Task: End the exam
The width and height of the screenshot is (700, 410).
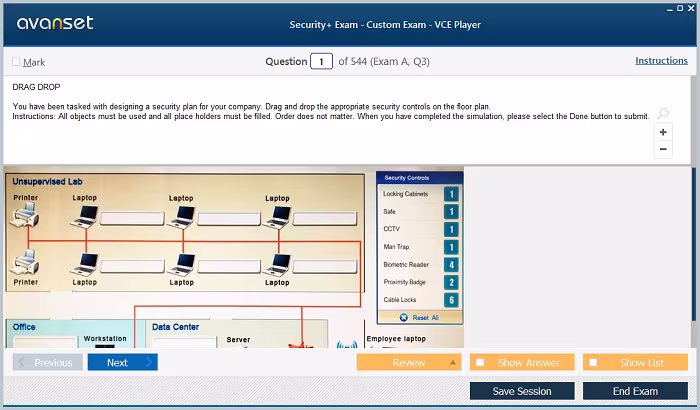Action: pyautogui.click(x=635, y=391)
